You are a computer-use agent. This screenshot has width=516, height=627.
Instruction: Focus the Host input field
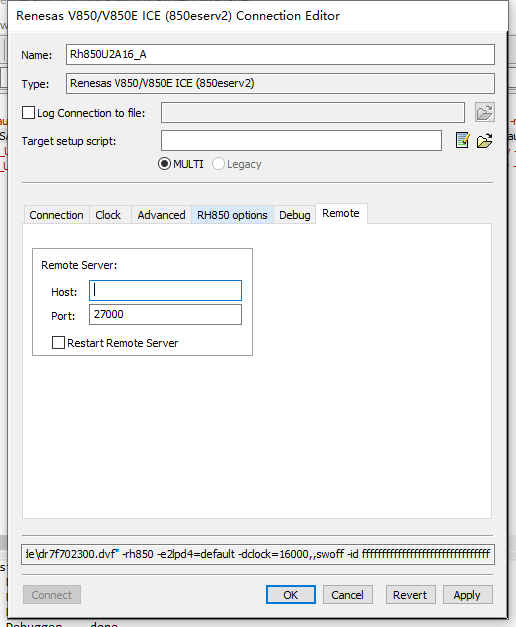[x=165, y=291]
